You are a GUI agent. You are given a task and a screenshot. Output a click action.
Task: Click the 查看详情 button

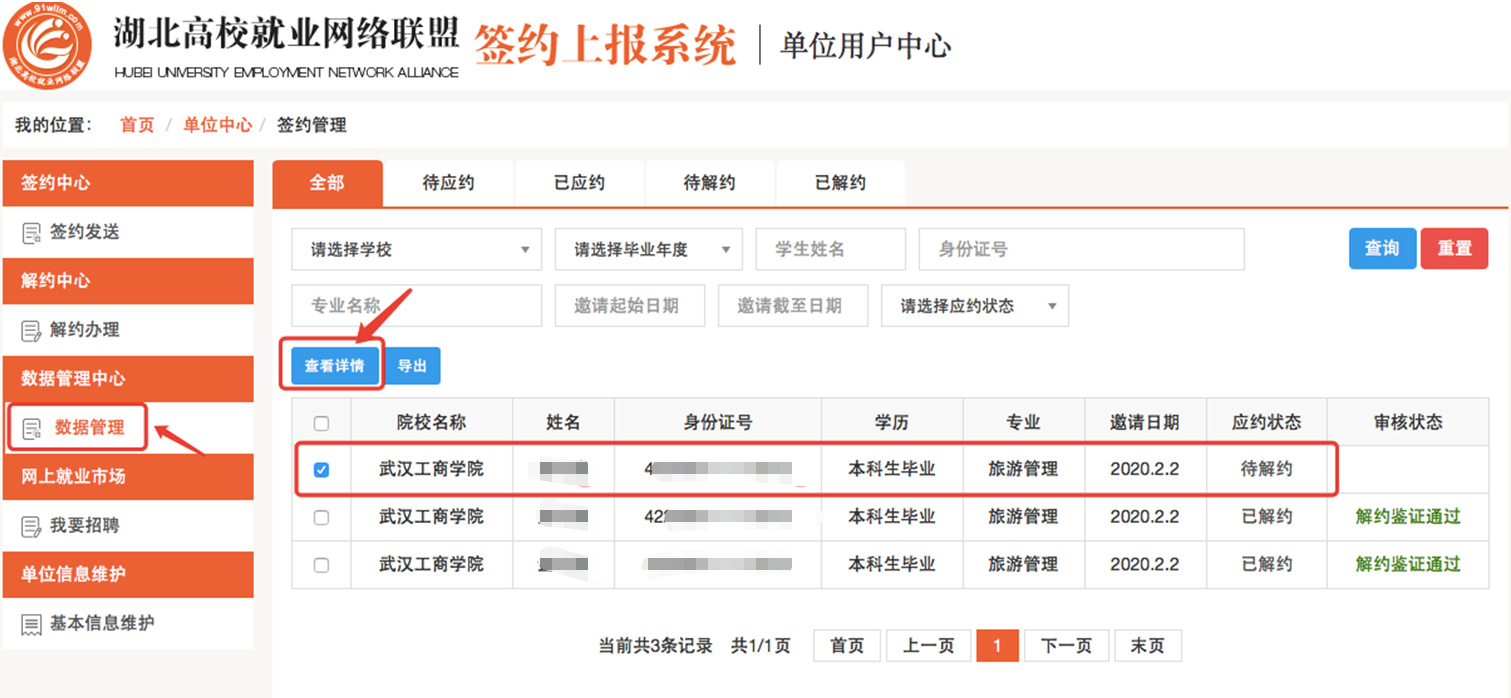pos(334,366)
